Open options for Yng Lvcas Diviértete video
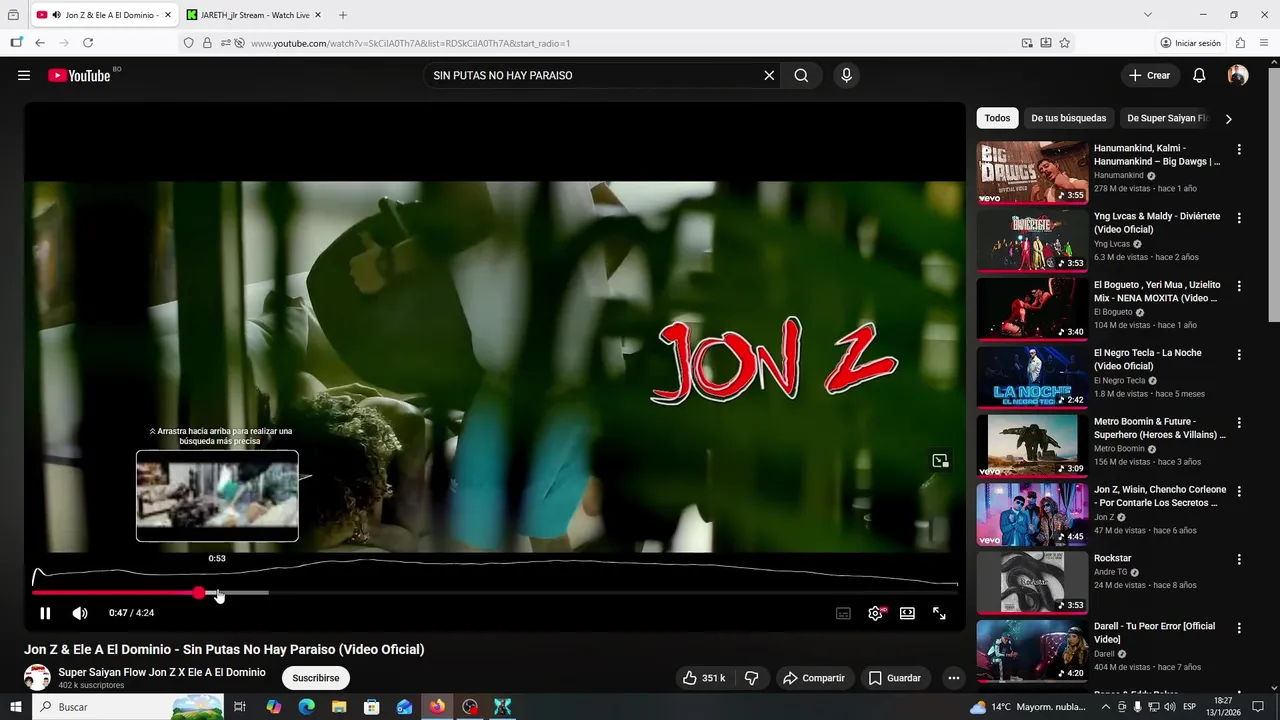This screenshot has height=720, width=1280. tap(1239, 218)
